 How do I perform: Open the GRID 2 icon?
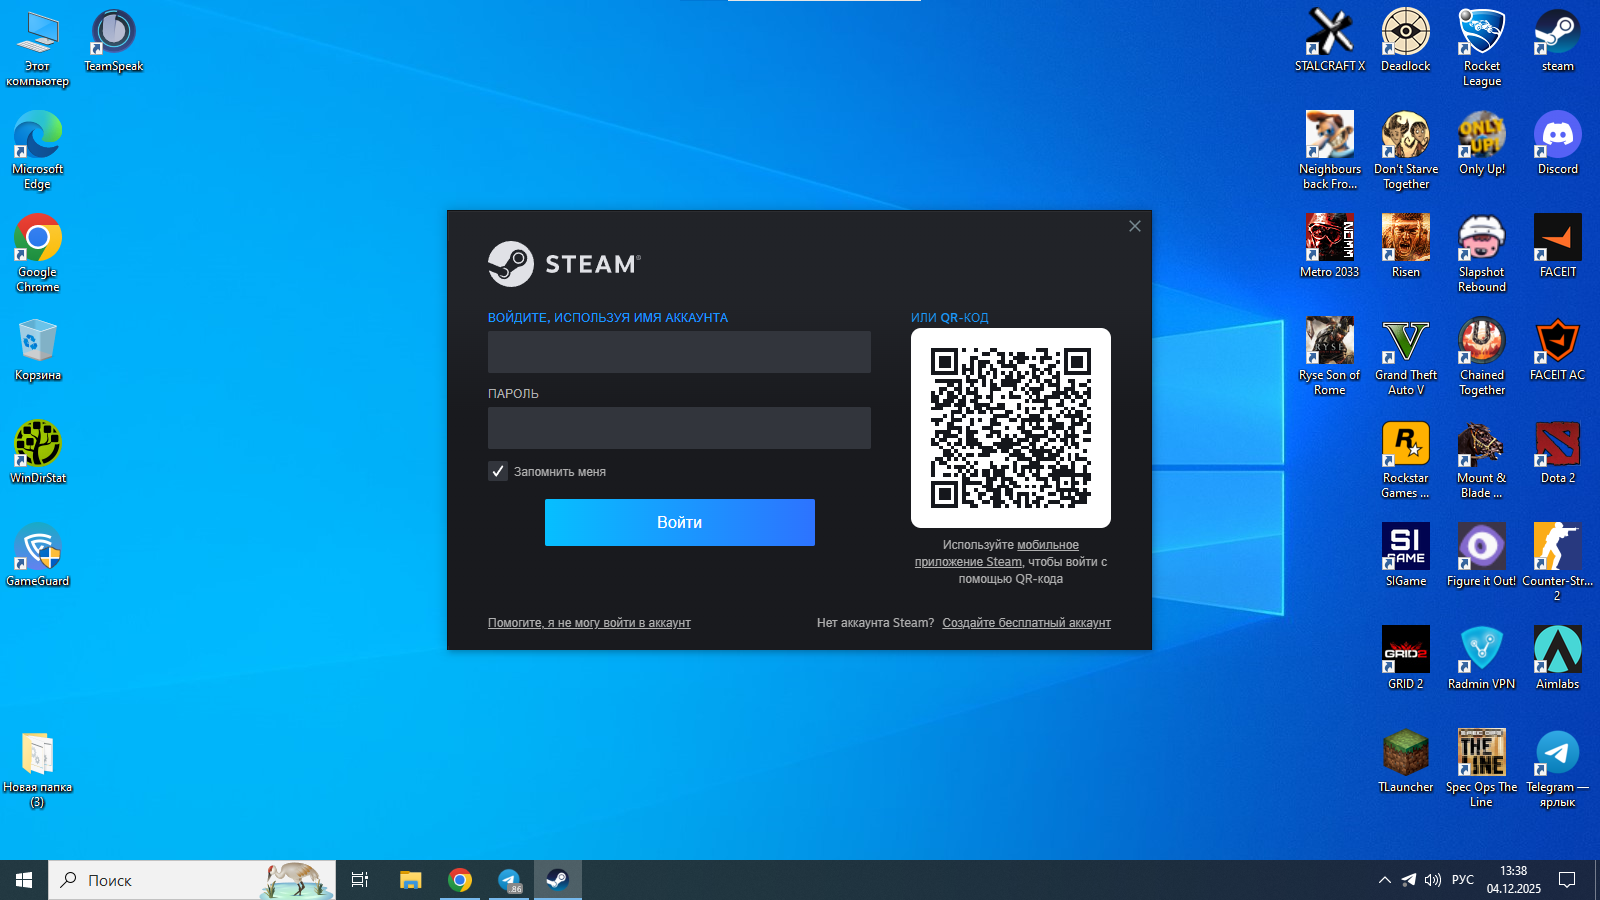[1406, 658]
